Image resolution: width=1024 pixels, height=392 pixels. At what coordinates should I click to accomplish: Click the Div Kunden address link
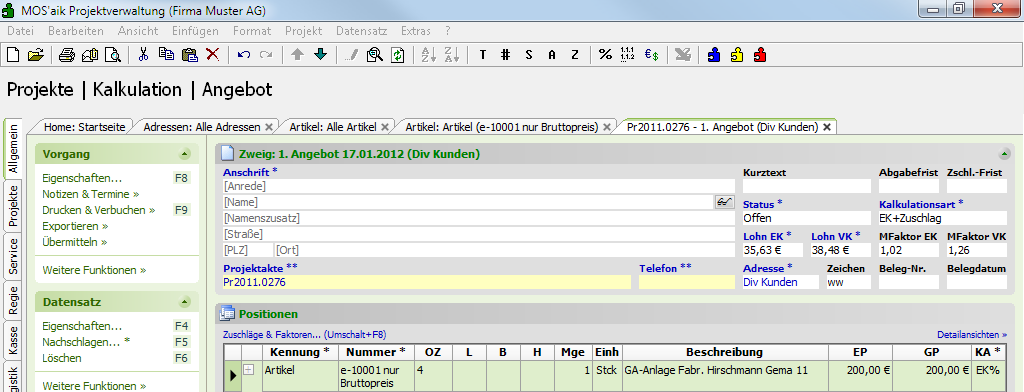(x=770, y=282)
